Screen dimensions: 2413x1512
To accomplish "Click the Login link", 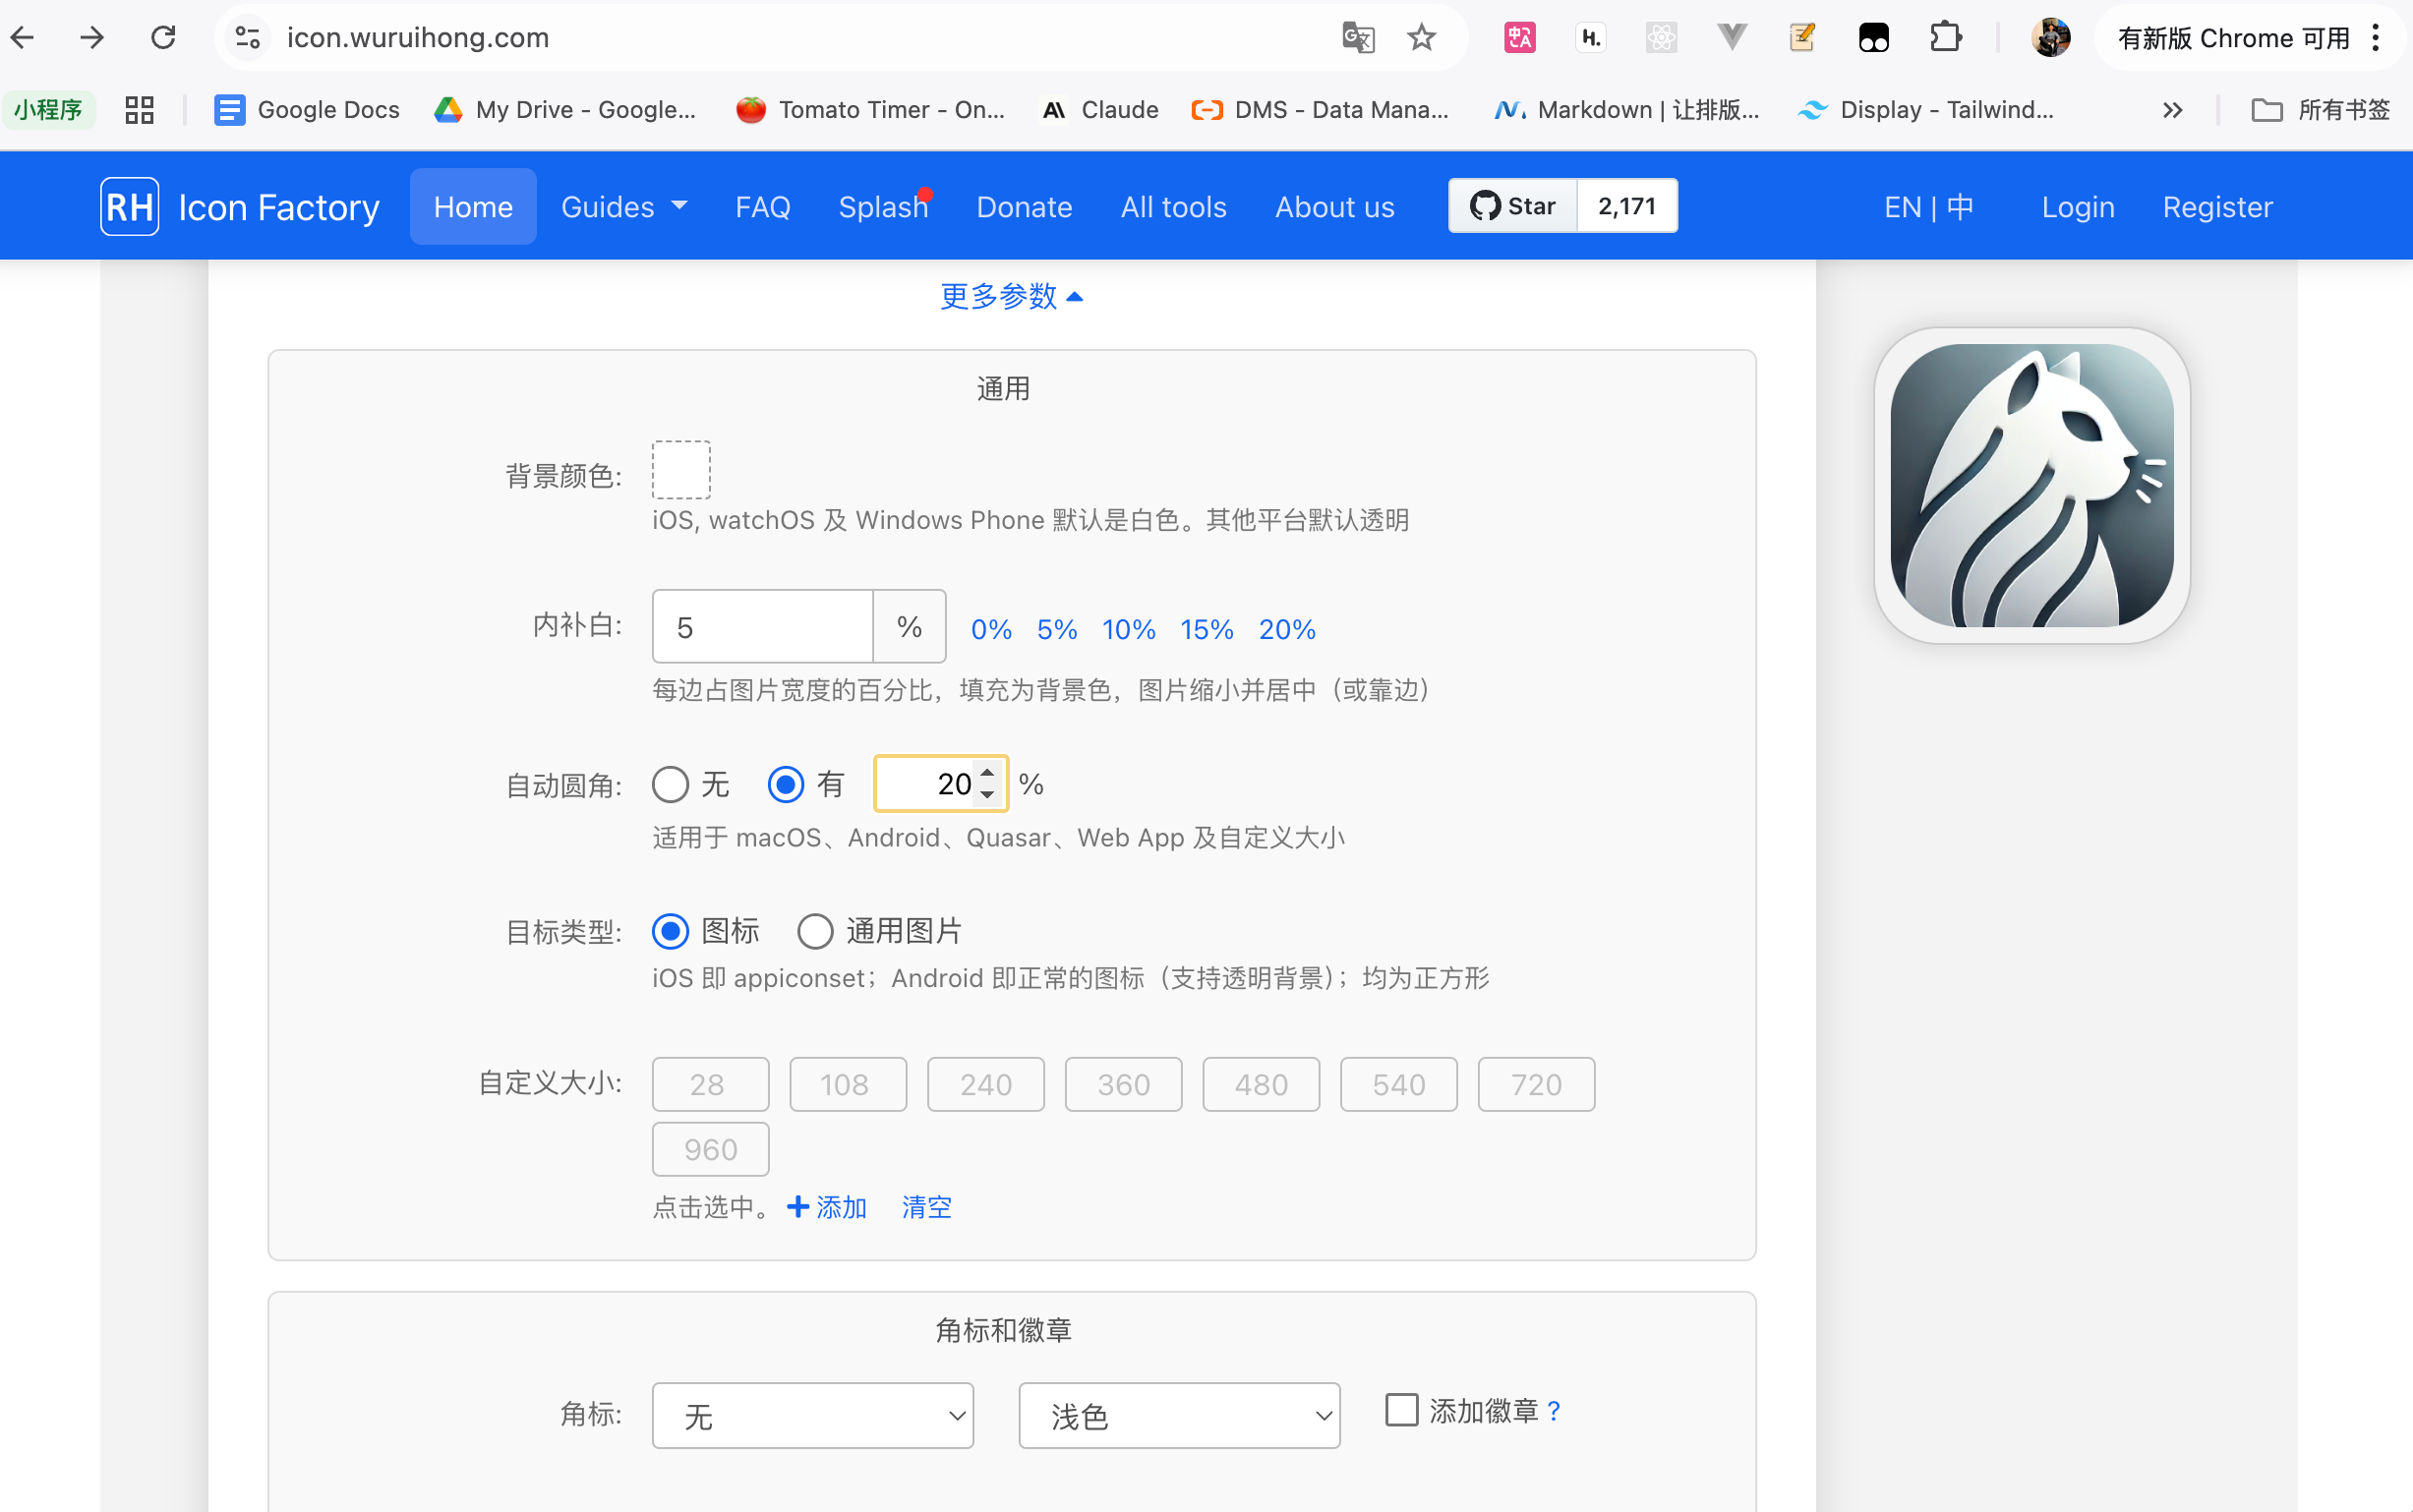I will [x=2078, y=207].
